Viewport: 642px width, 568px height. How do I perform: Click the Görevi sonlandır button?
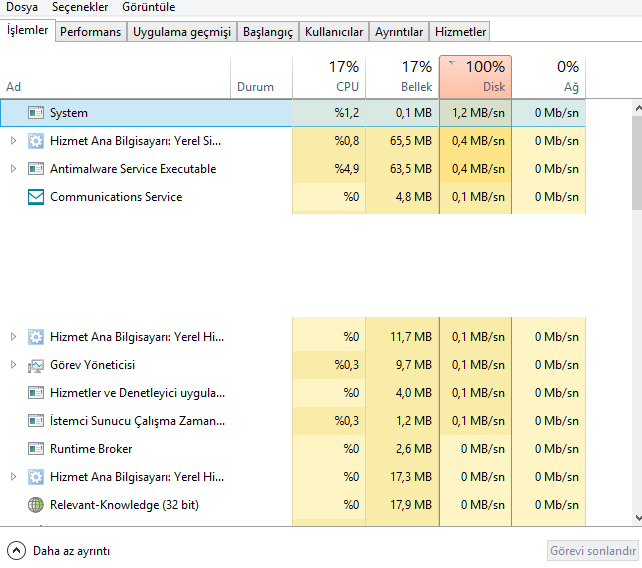[x=592, y=551]
